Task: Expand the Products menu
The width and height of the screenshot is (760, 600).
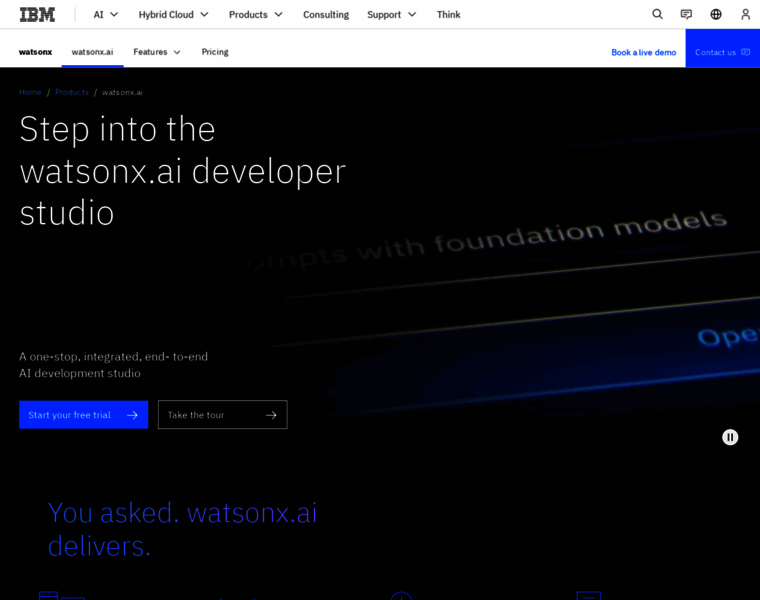Action: (255, 15)
